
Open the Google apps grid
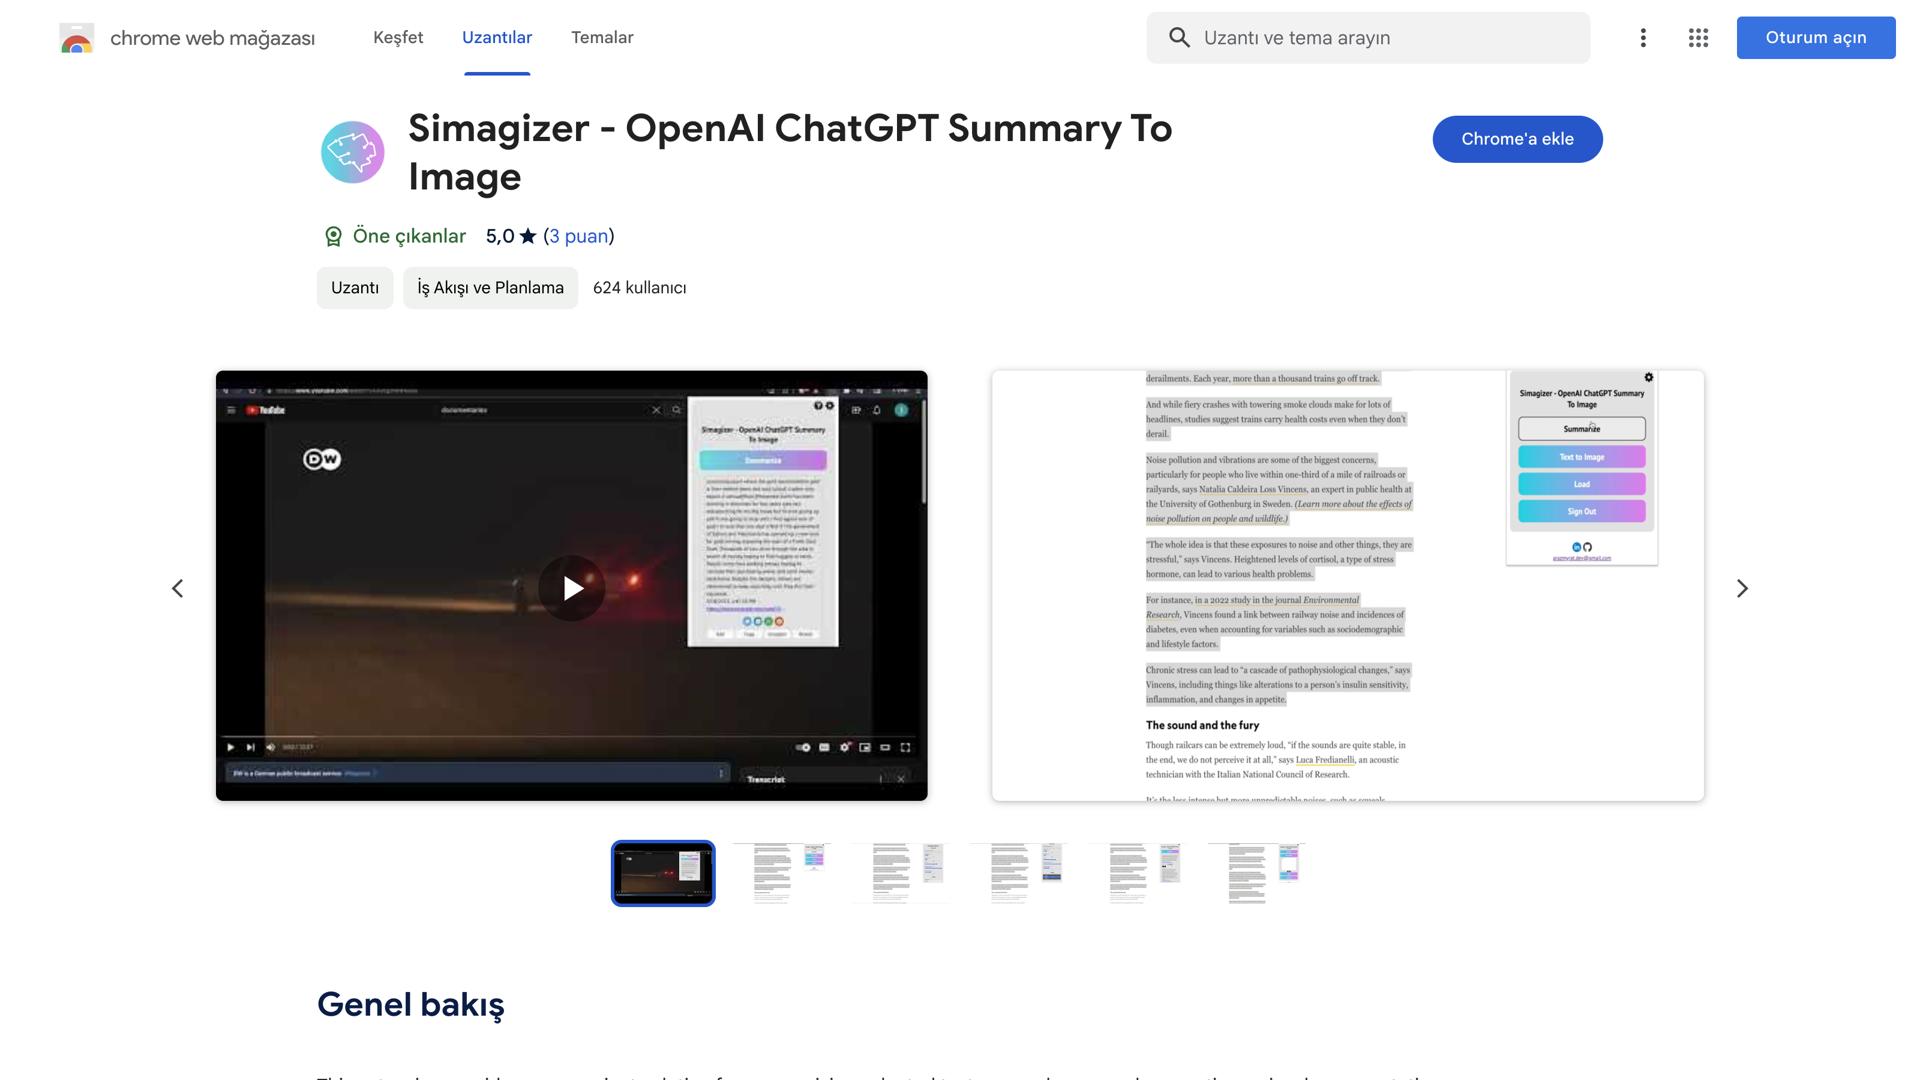[x=1698, y=38]
